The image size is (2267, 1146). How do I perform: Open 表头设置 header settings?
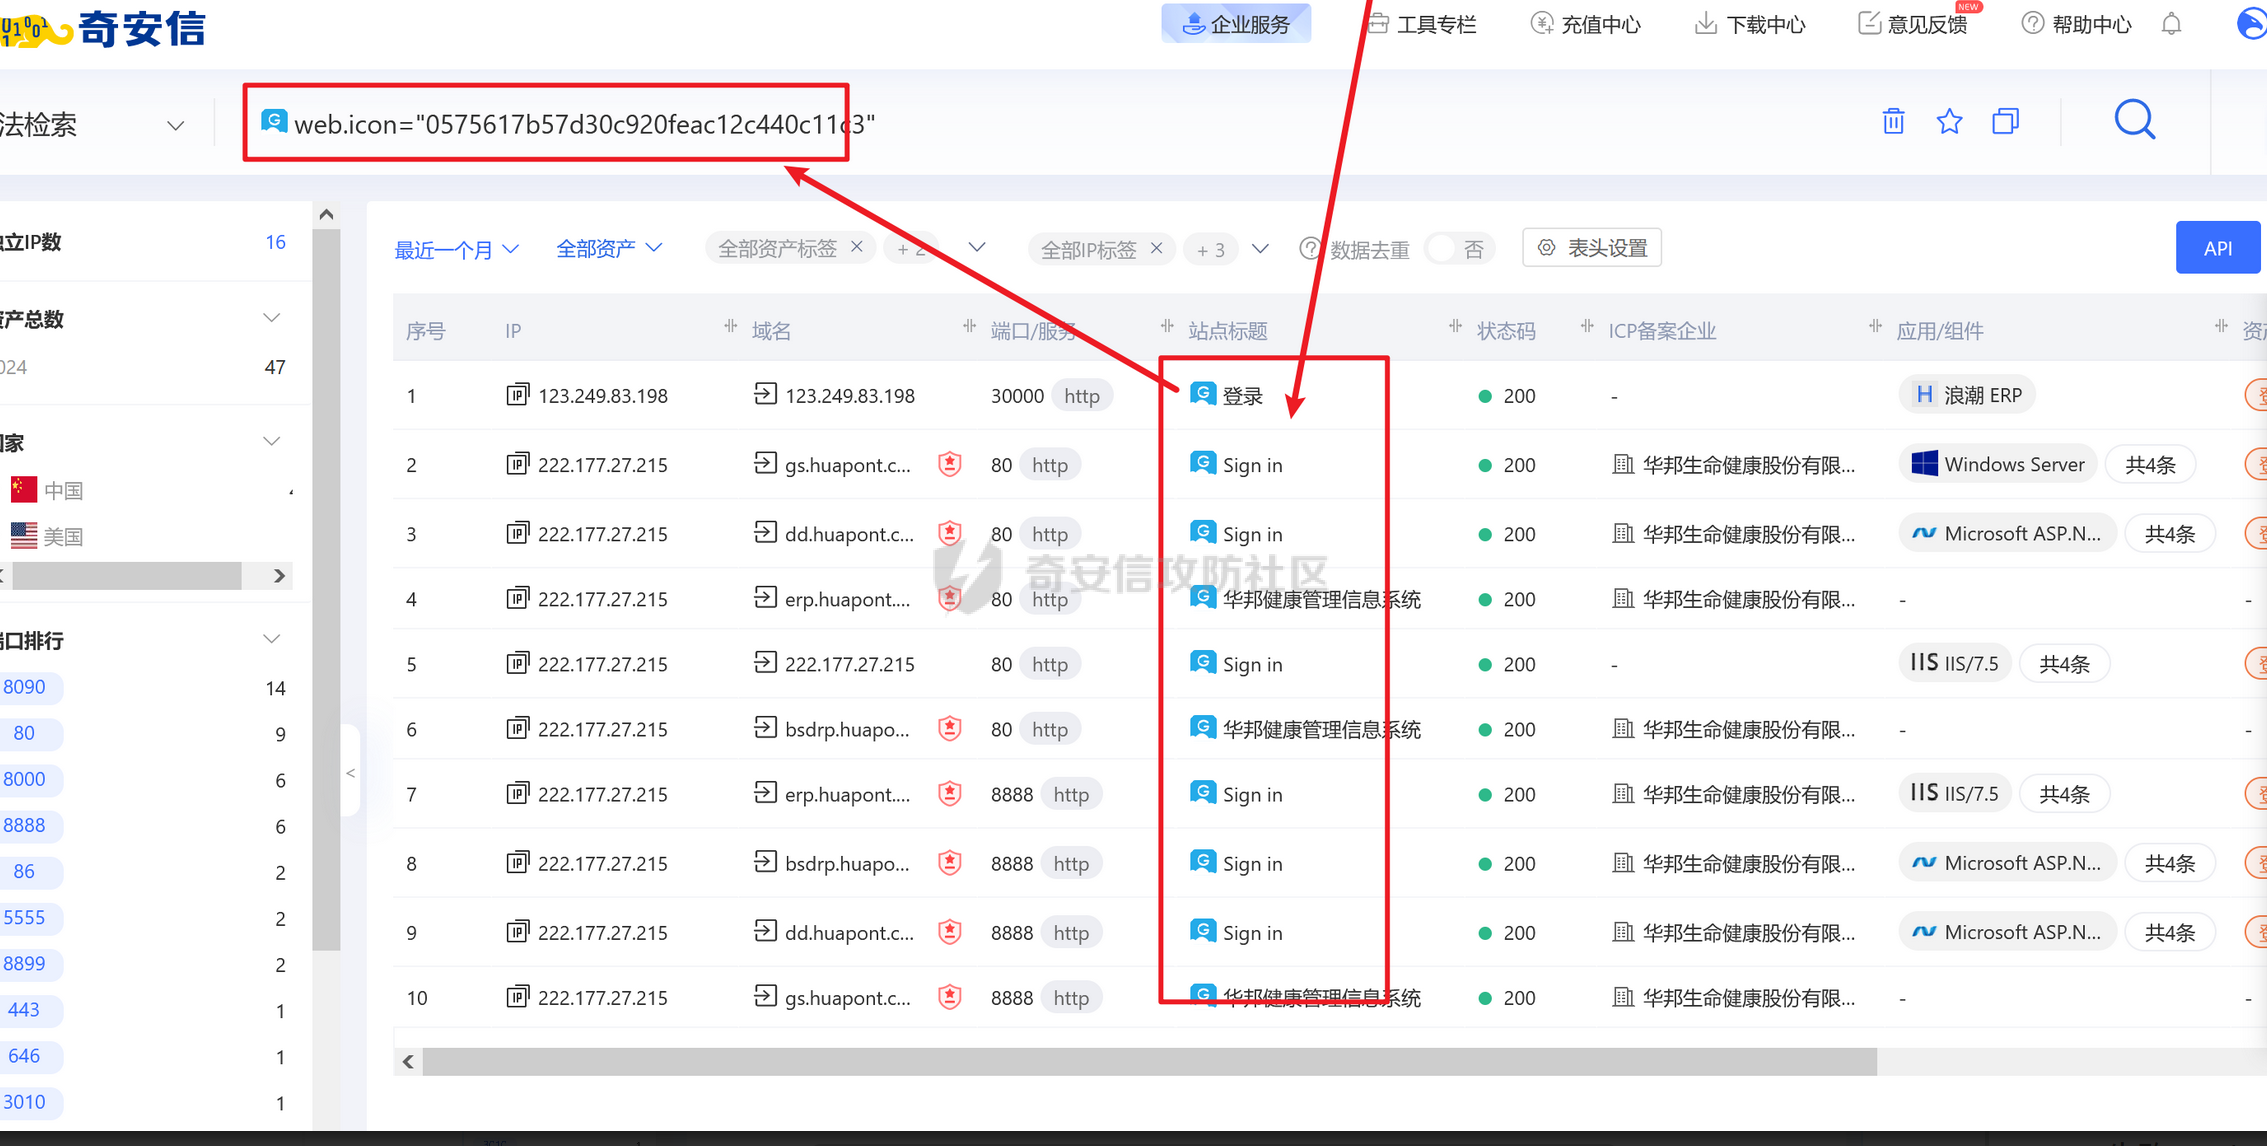click(x=1591, y=247)
